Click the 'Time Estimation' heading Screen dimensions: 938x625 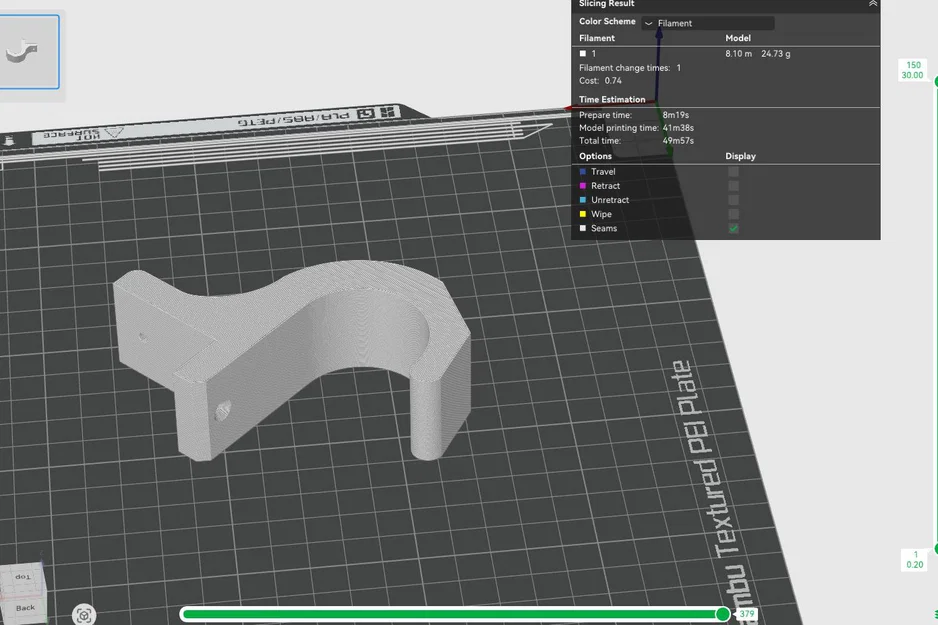coord(612,99)
